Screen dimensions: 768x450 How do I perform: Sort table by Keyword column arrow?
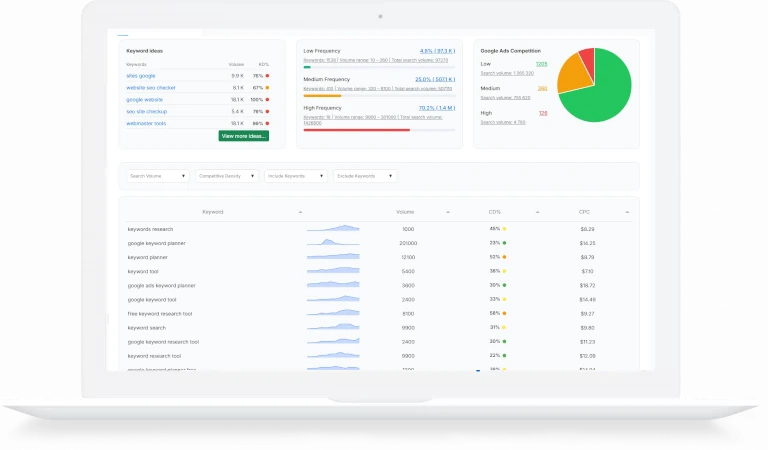tap(300, 212)
